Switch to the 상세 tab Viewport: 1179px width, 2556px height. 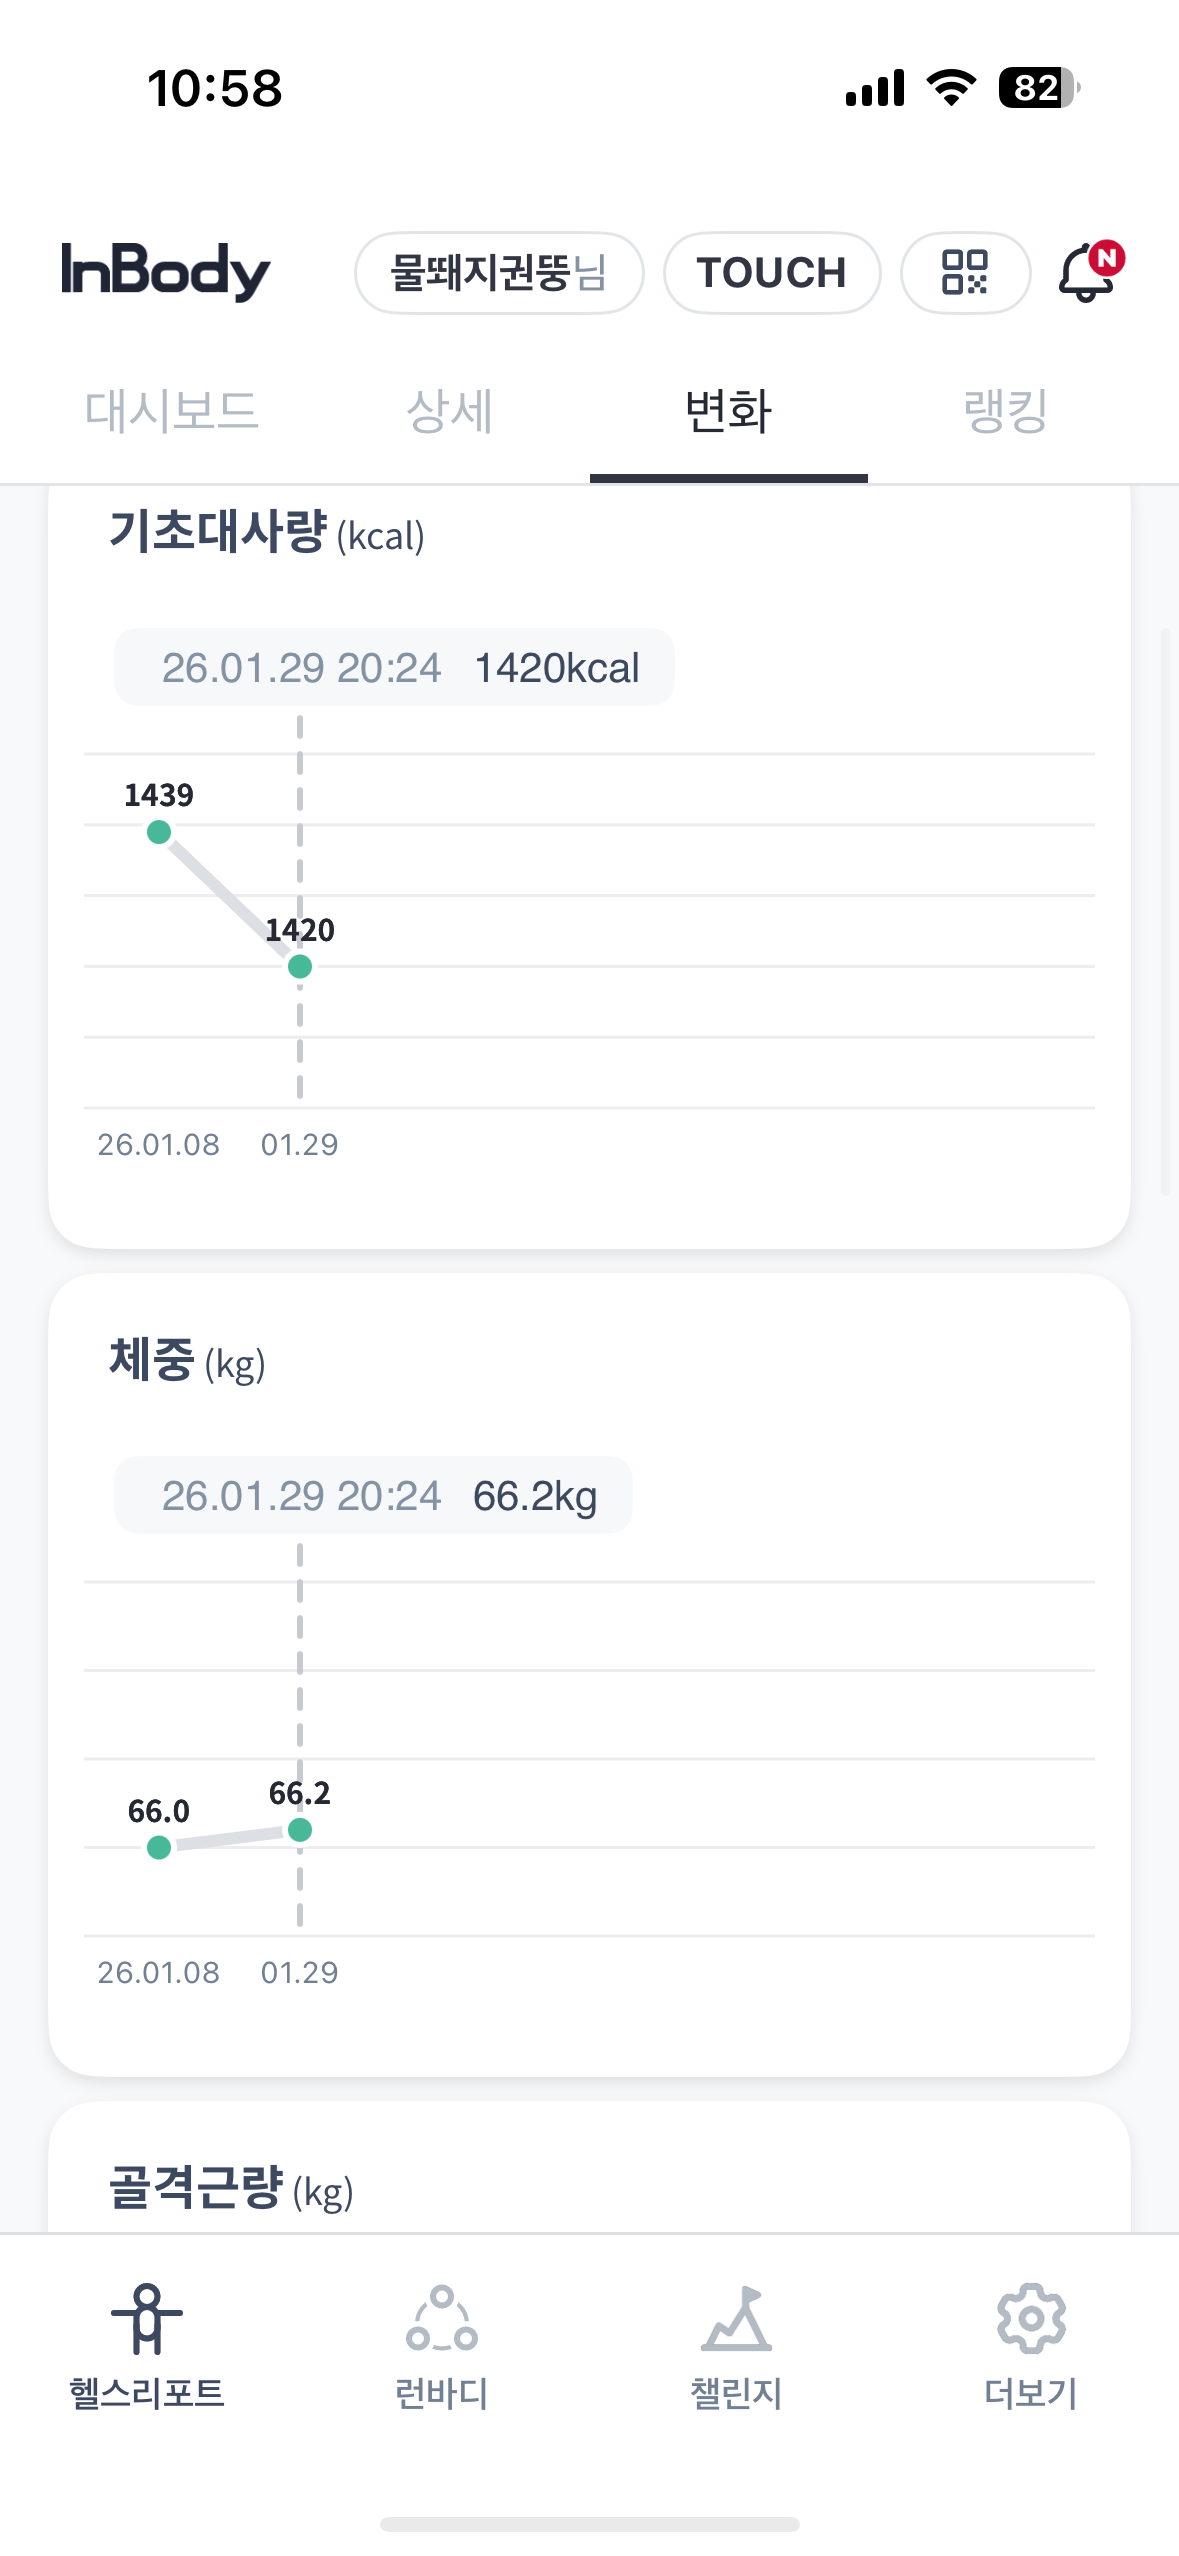pos(450,411)
